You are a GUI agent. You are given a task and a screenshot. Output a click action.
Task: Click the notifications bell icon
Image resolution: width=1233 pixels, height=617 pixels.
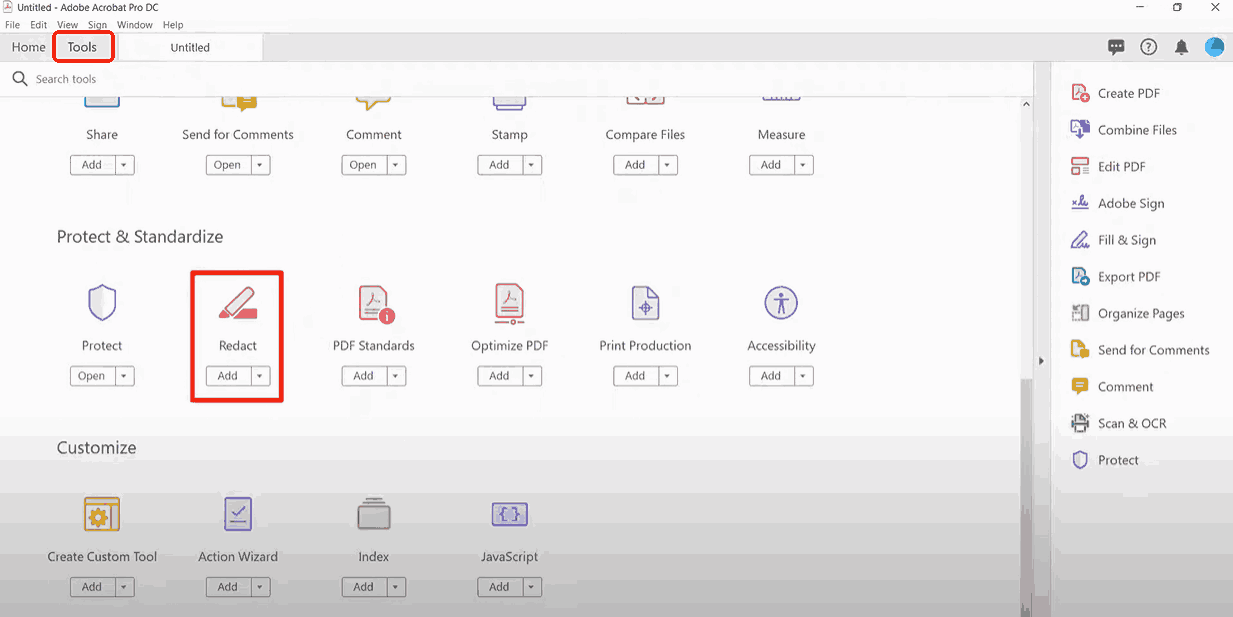[1181, 47]
